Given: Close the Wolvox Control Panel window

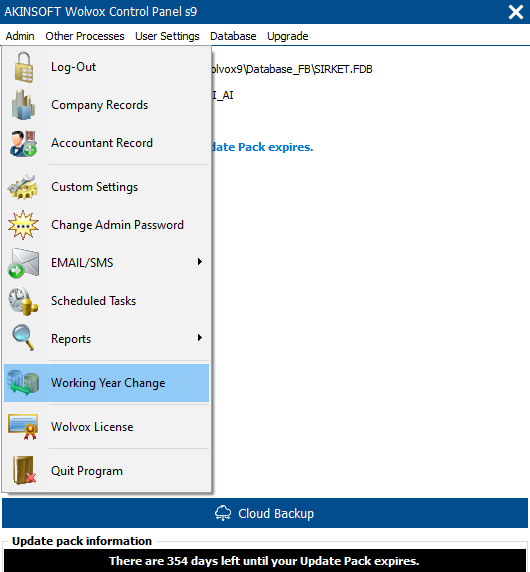Looking at the screenshot, I should click(516, 12).
